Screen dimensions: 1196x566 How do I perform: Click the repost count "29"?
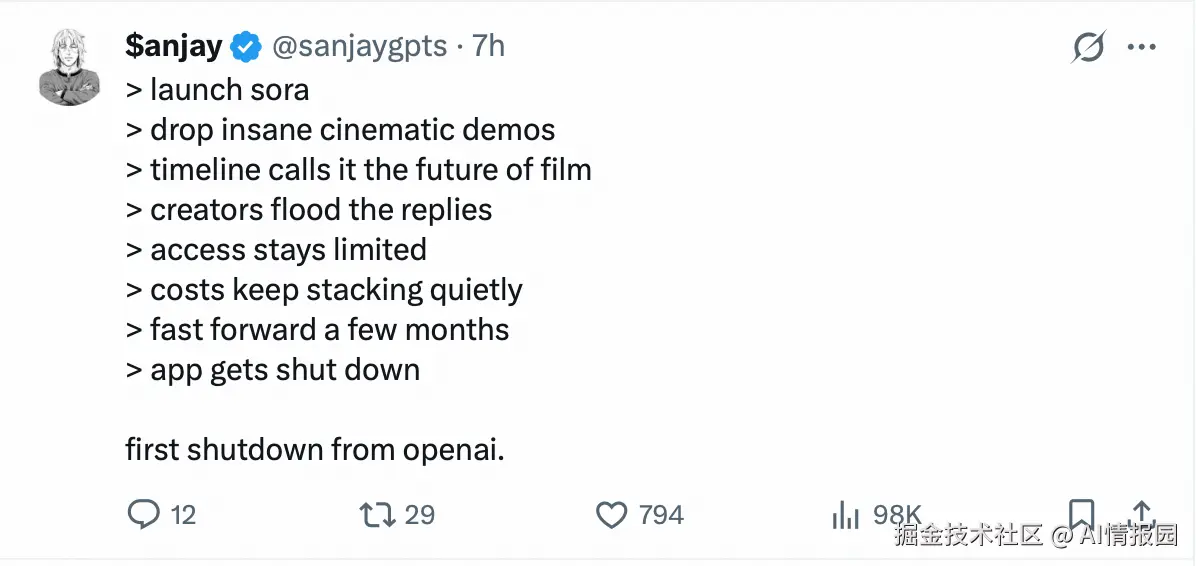click(x=420, y=516)
